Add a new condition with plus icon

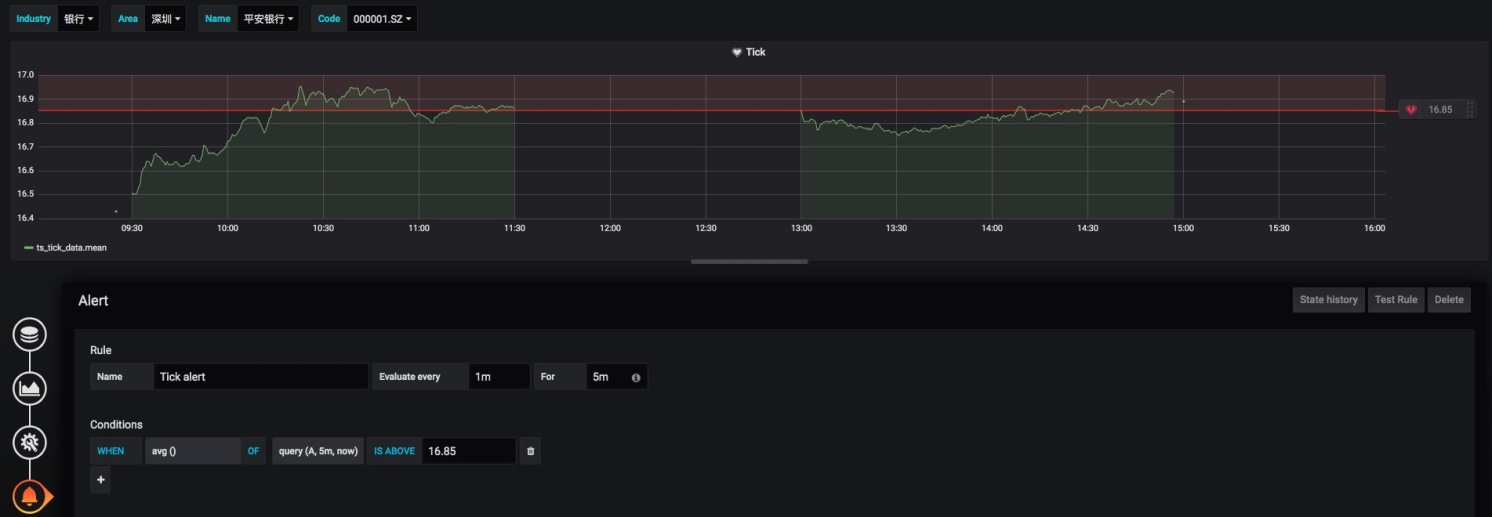(100, 480)
